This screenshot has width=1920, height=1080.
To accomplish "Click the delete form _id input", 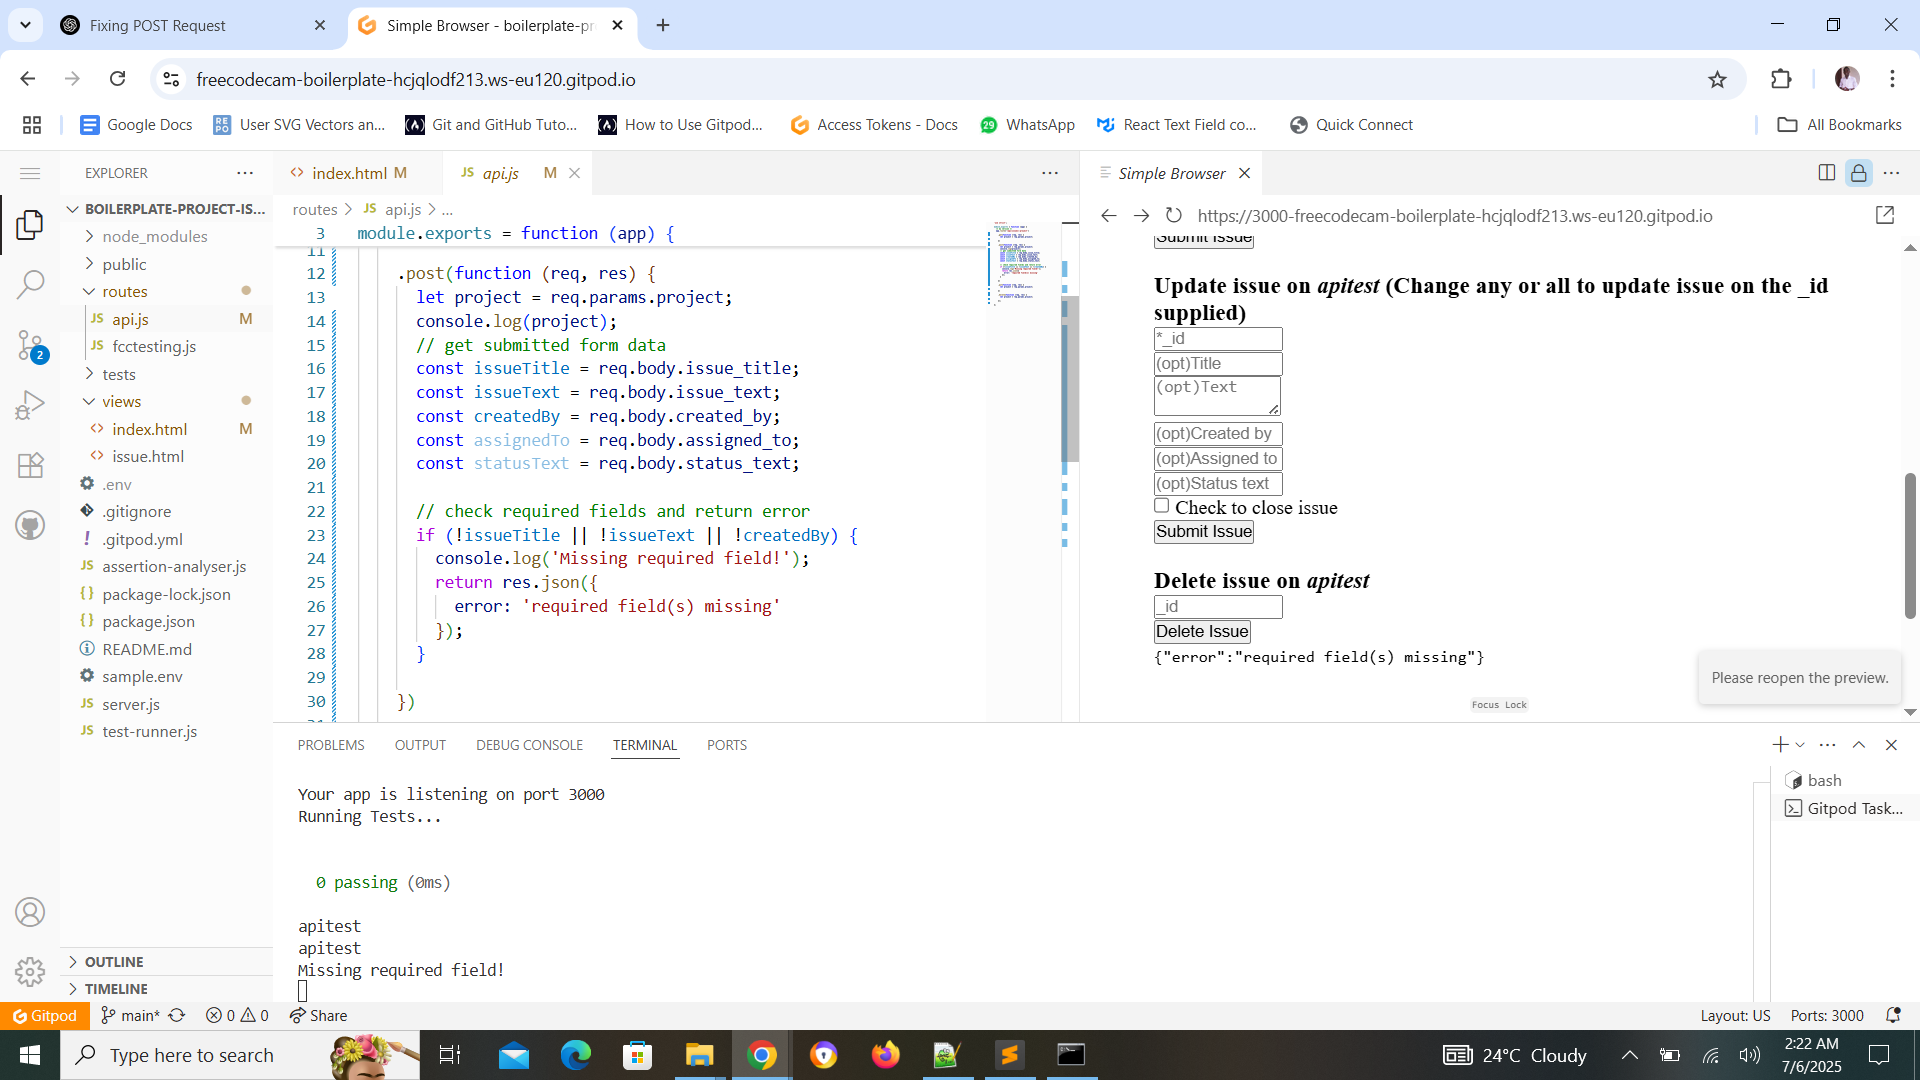I will coord(1218,607).
